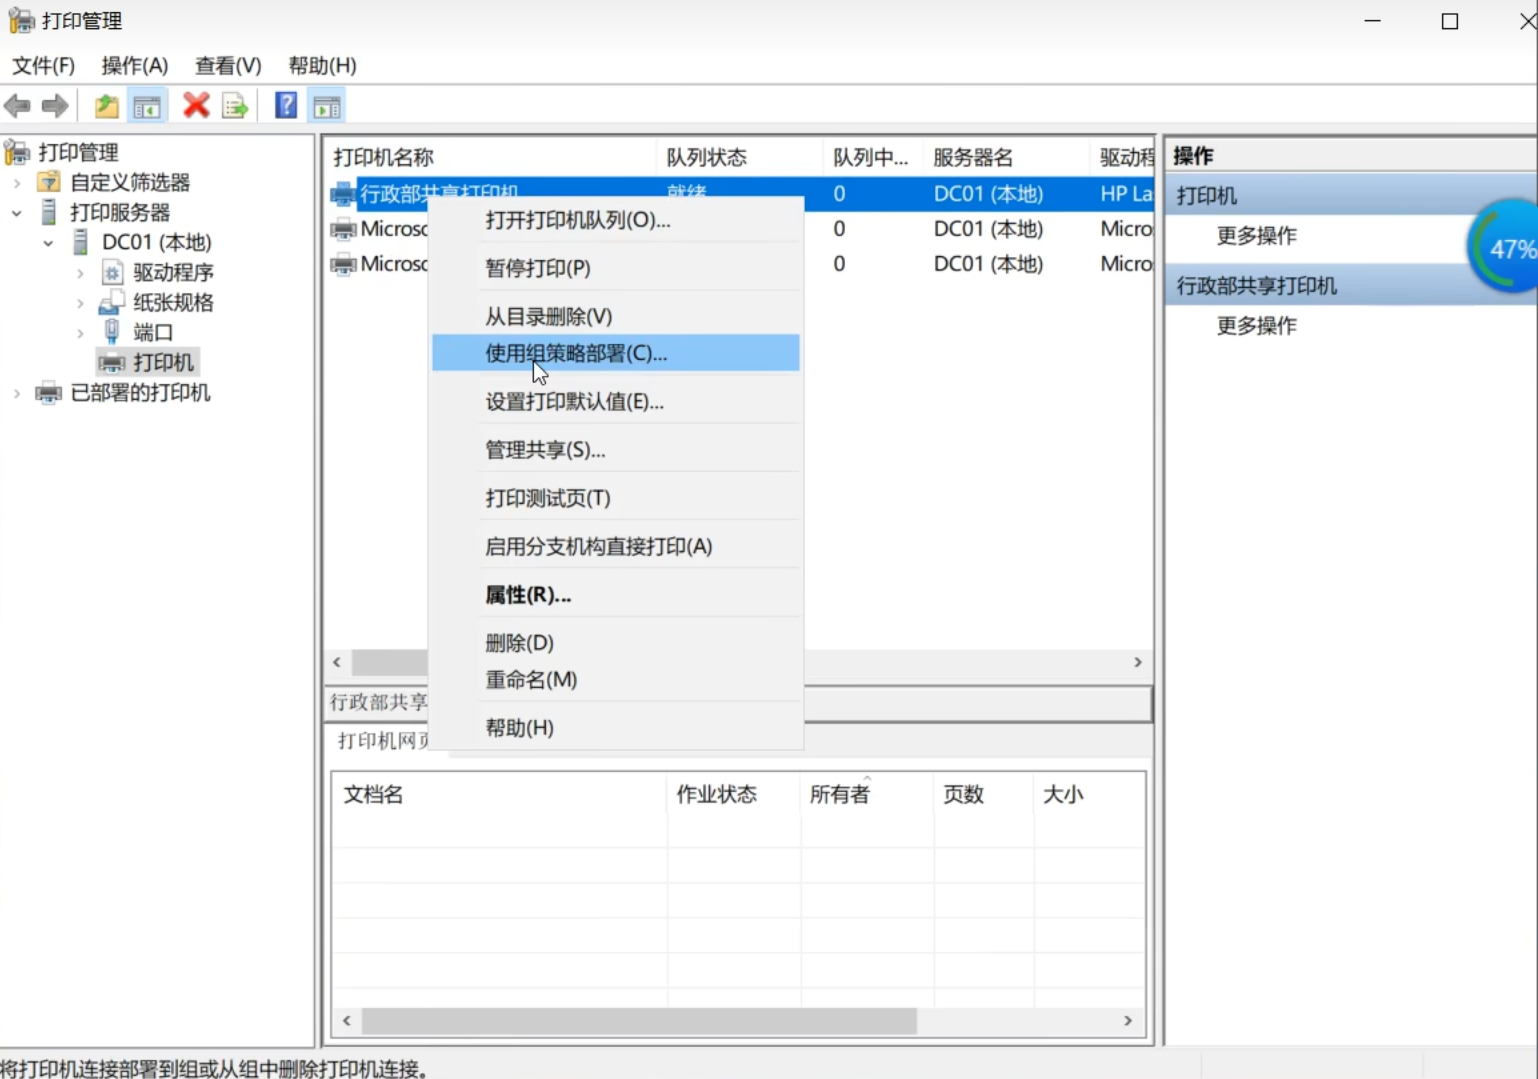This screenshot has height=1079, width=1538.
Task: Click the printer icon of second Microsoft row
Action: pyautogui.click(x=343, y=229)
